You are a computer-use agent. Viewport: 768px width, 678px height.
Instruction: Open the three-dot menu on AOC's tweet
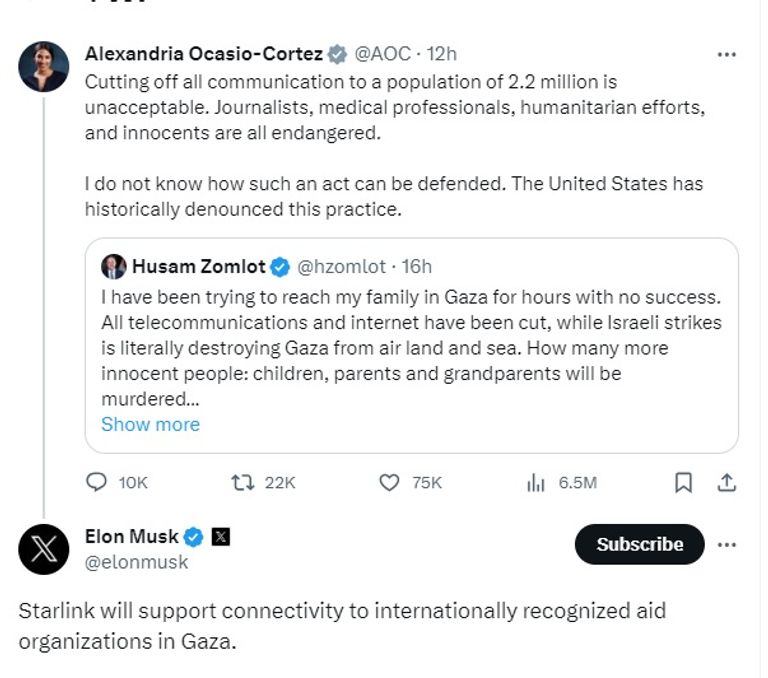pos(727,54)
